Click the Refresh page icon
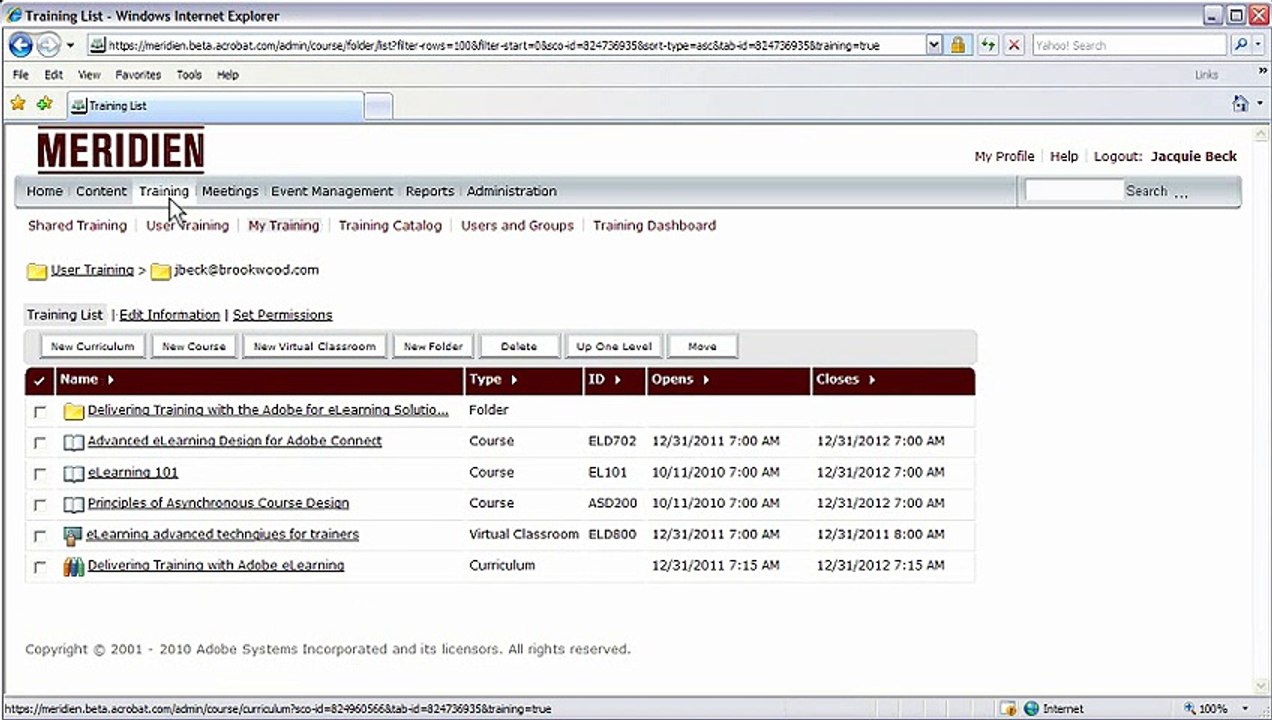 click(x=988, y=45)
